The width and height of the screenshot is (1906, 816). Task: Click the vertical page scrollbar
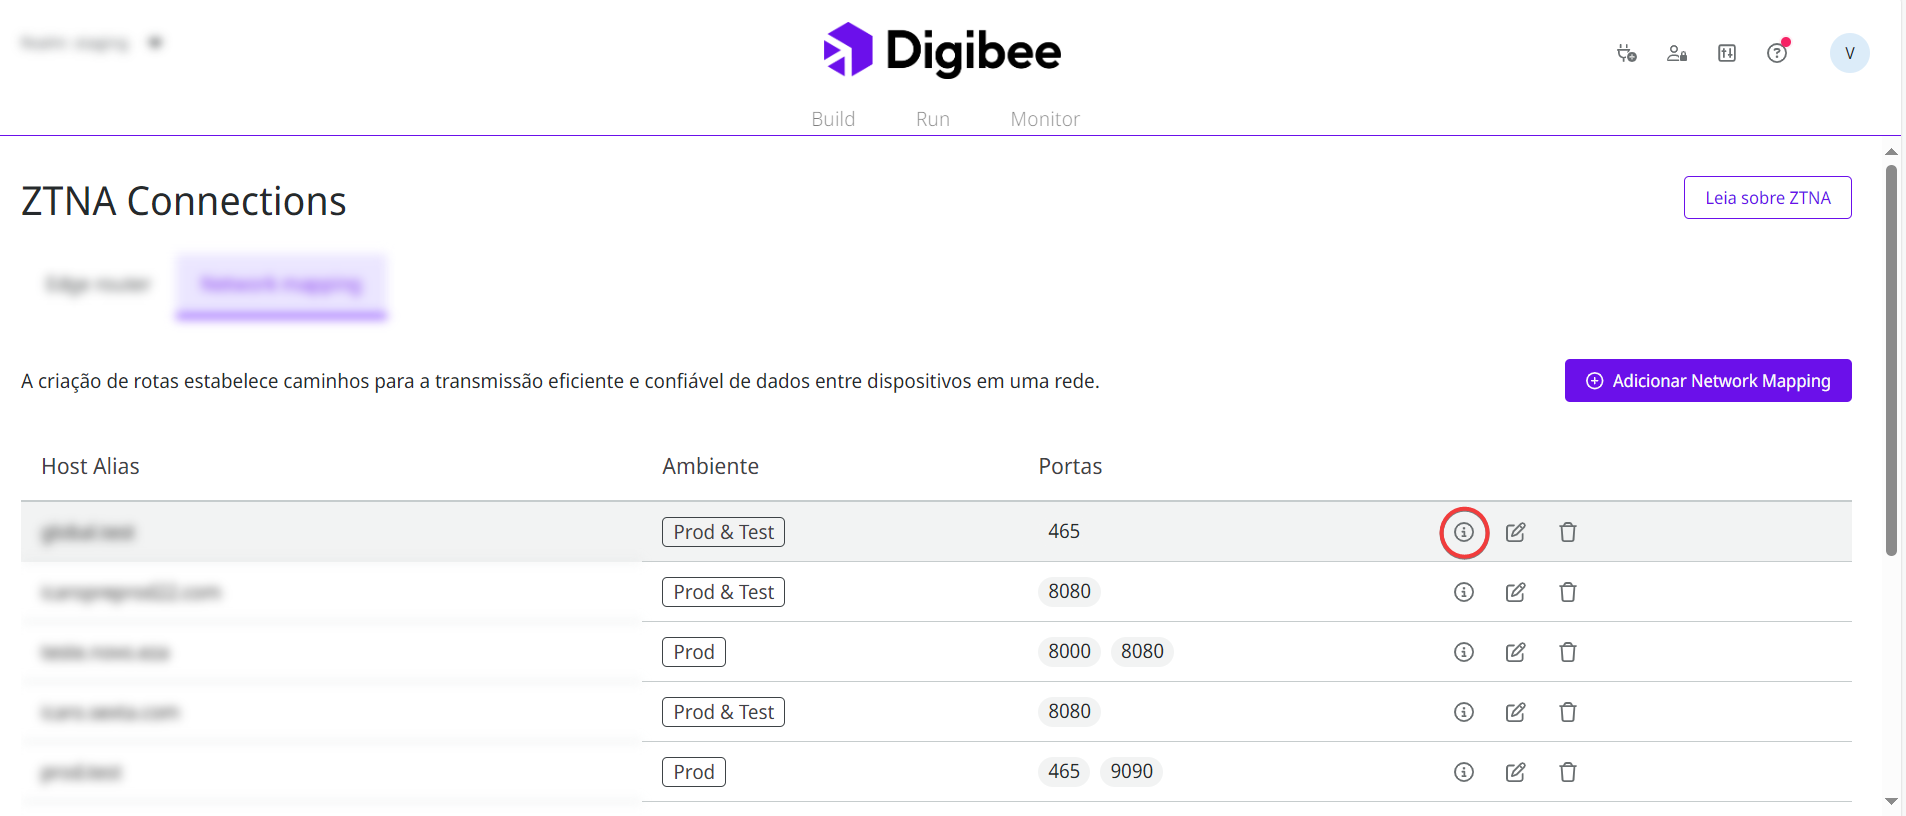[x=1891, y=360]
